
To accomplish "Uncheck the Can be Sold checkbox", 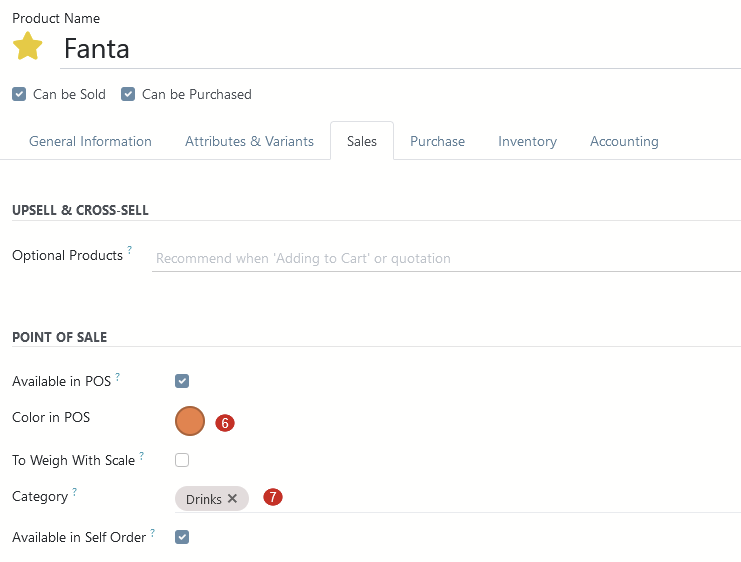I will point(19,94).
